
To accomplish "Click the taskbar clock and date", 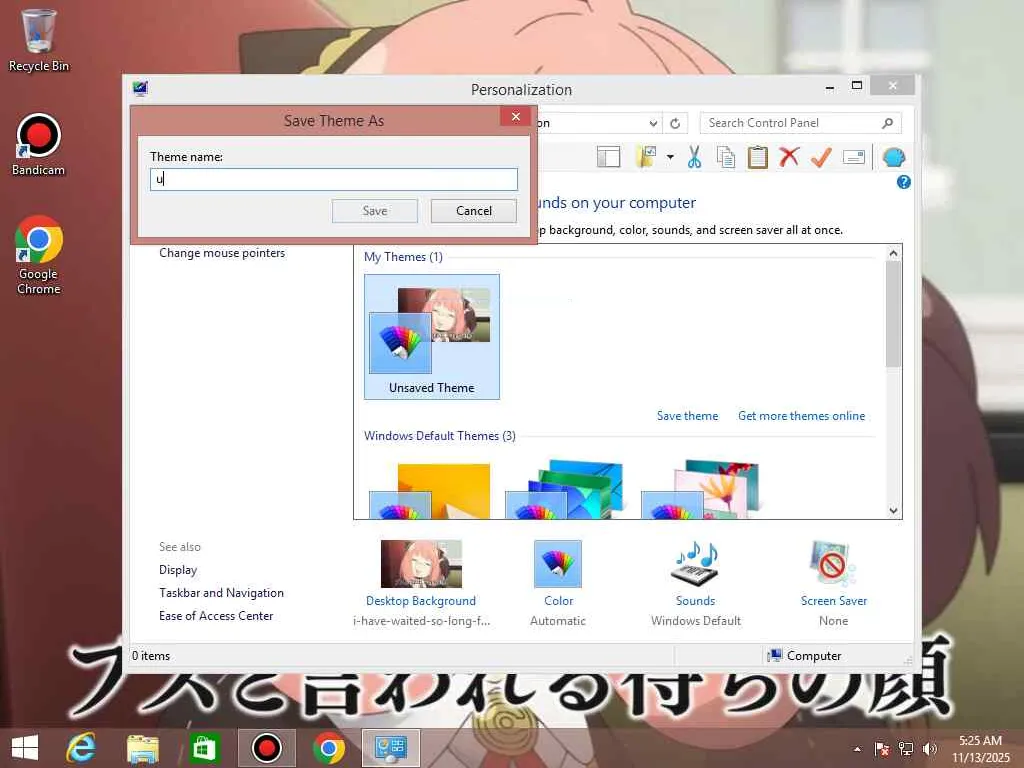I will [980, 749].
